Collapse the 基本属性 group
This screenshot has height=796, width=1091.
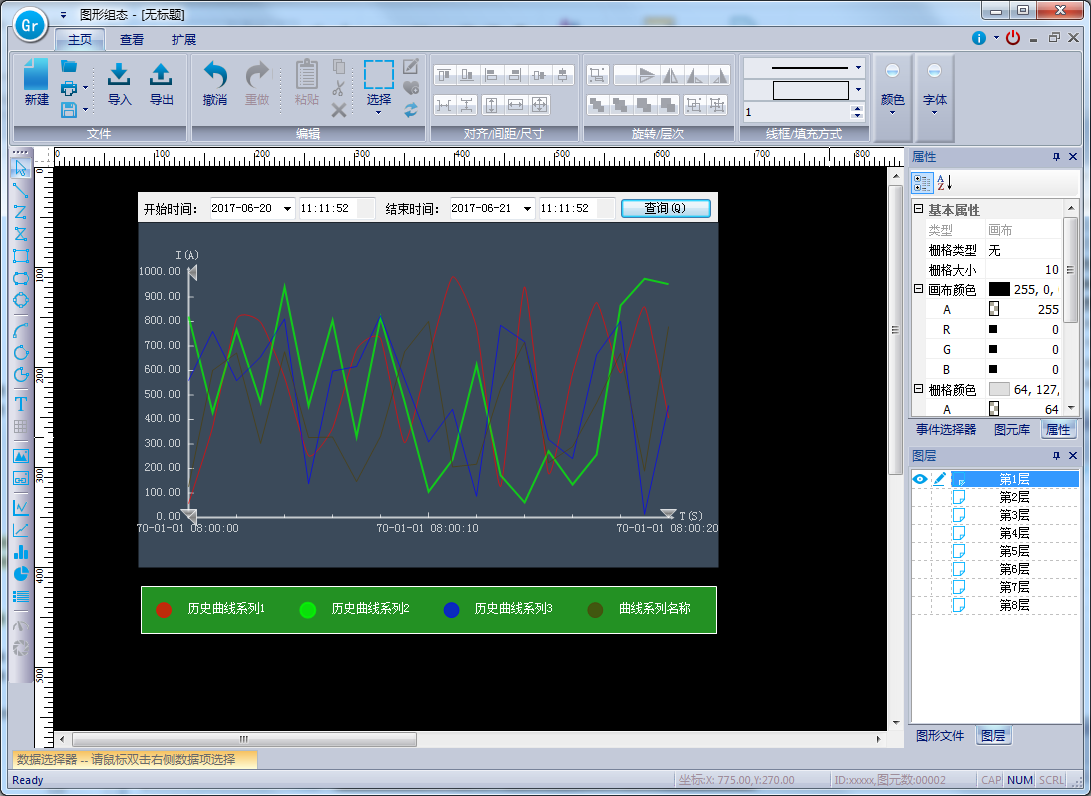[918, 209]
